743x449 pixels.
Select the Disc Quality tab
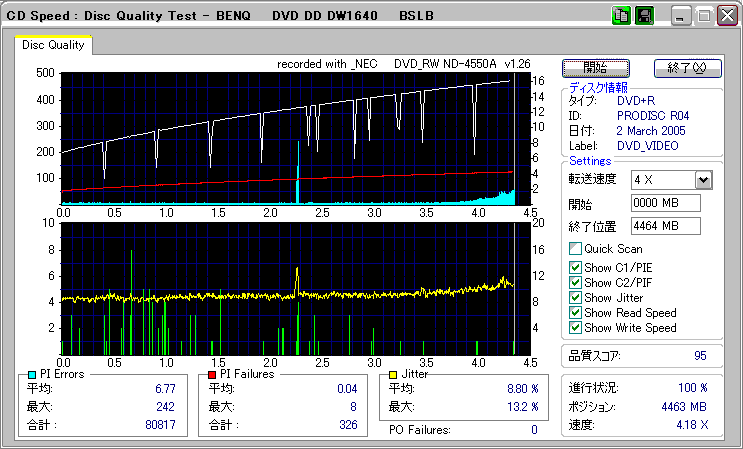pos(54,45)
